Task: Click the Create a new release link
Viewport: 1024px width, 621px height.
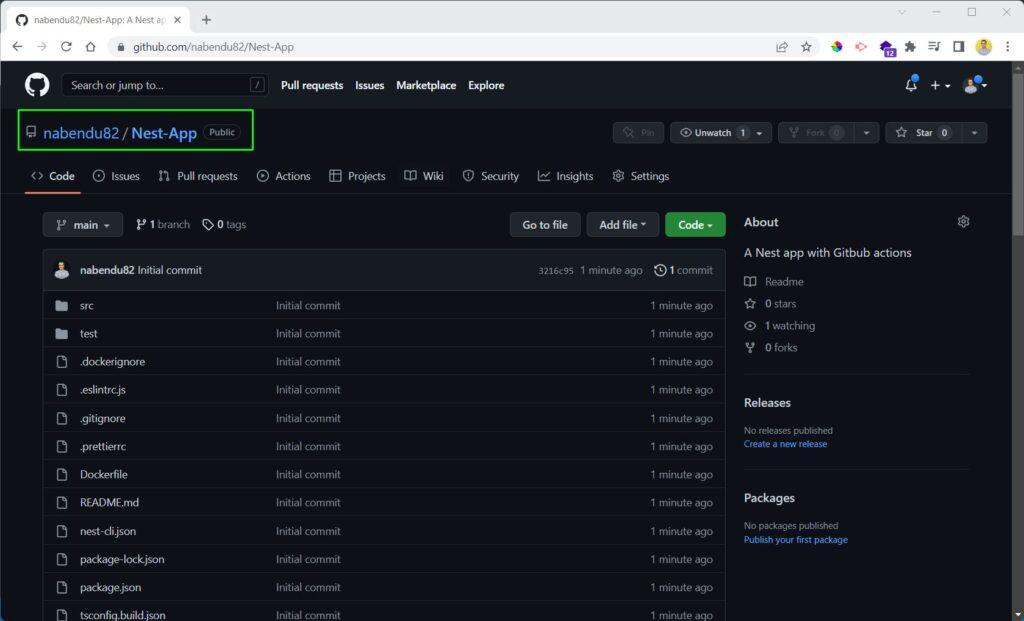Action: pos(785,444)
